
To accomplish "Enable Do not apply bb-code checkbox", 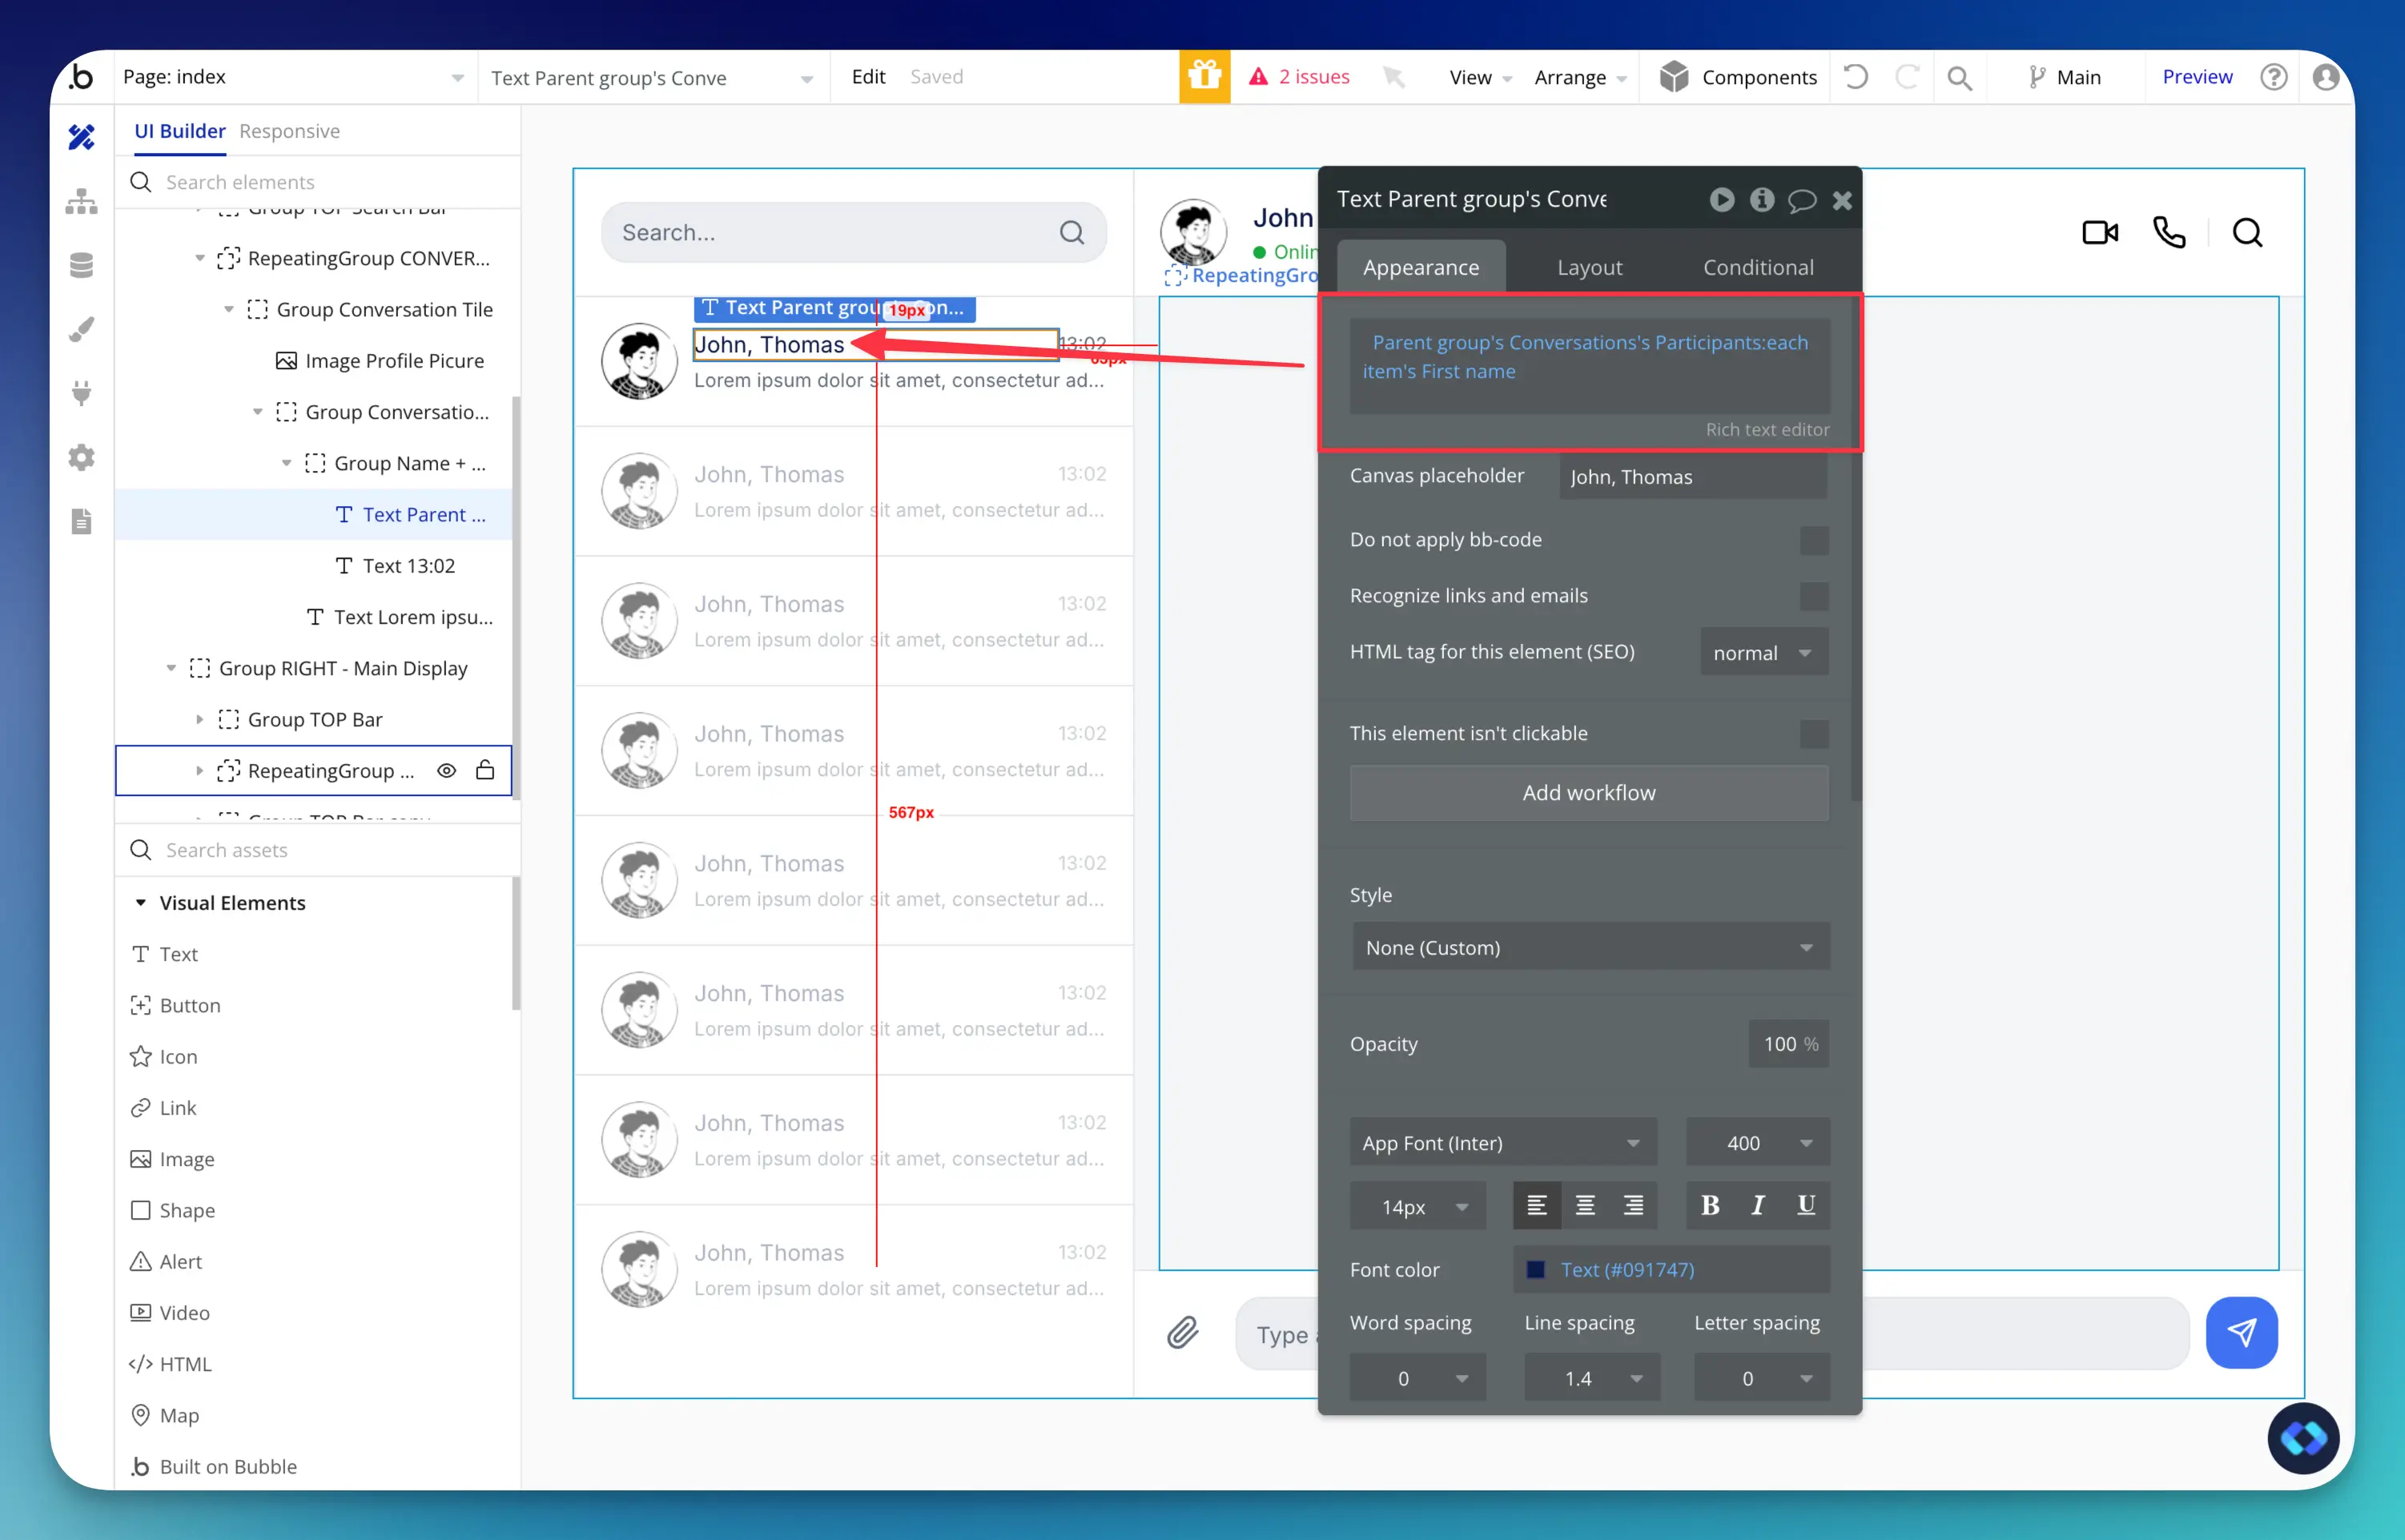I will (x=1814, y=540).
